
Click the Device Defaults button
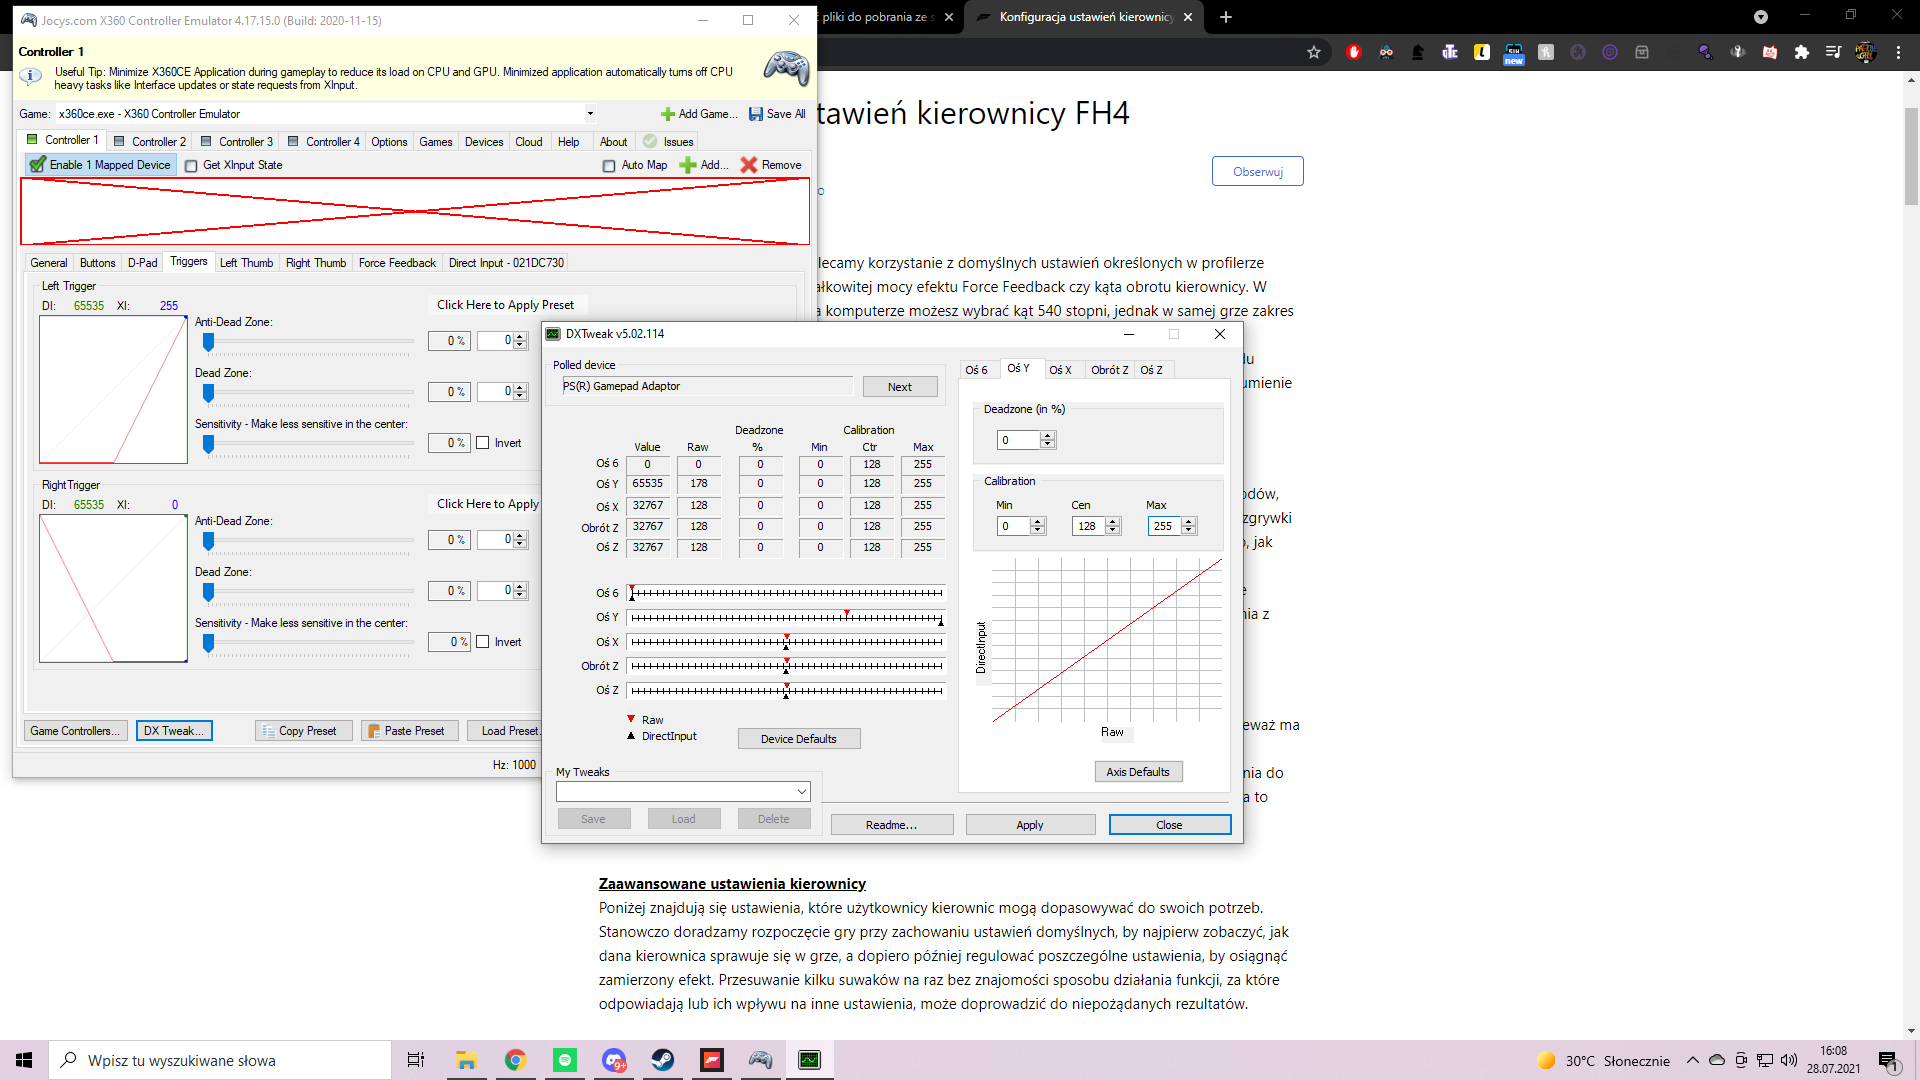pos(799,739)
